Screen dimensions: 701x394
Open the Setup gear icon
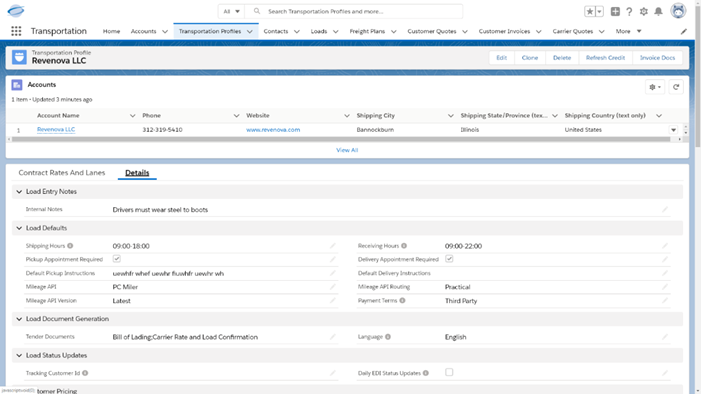(644, 12)
